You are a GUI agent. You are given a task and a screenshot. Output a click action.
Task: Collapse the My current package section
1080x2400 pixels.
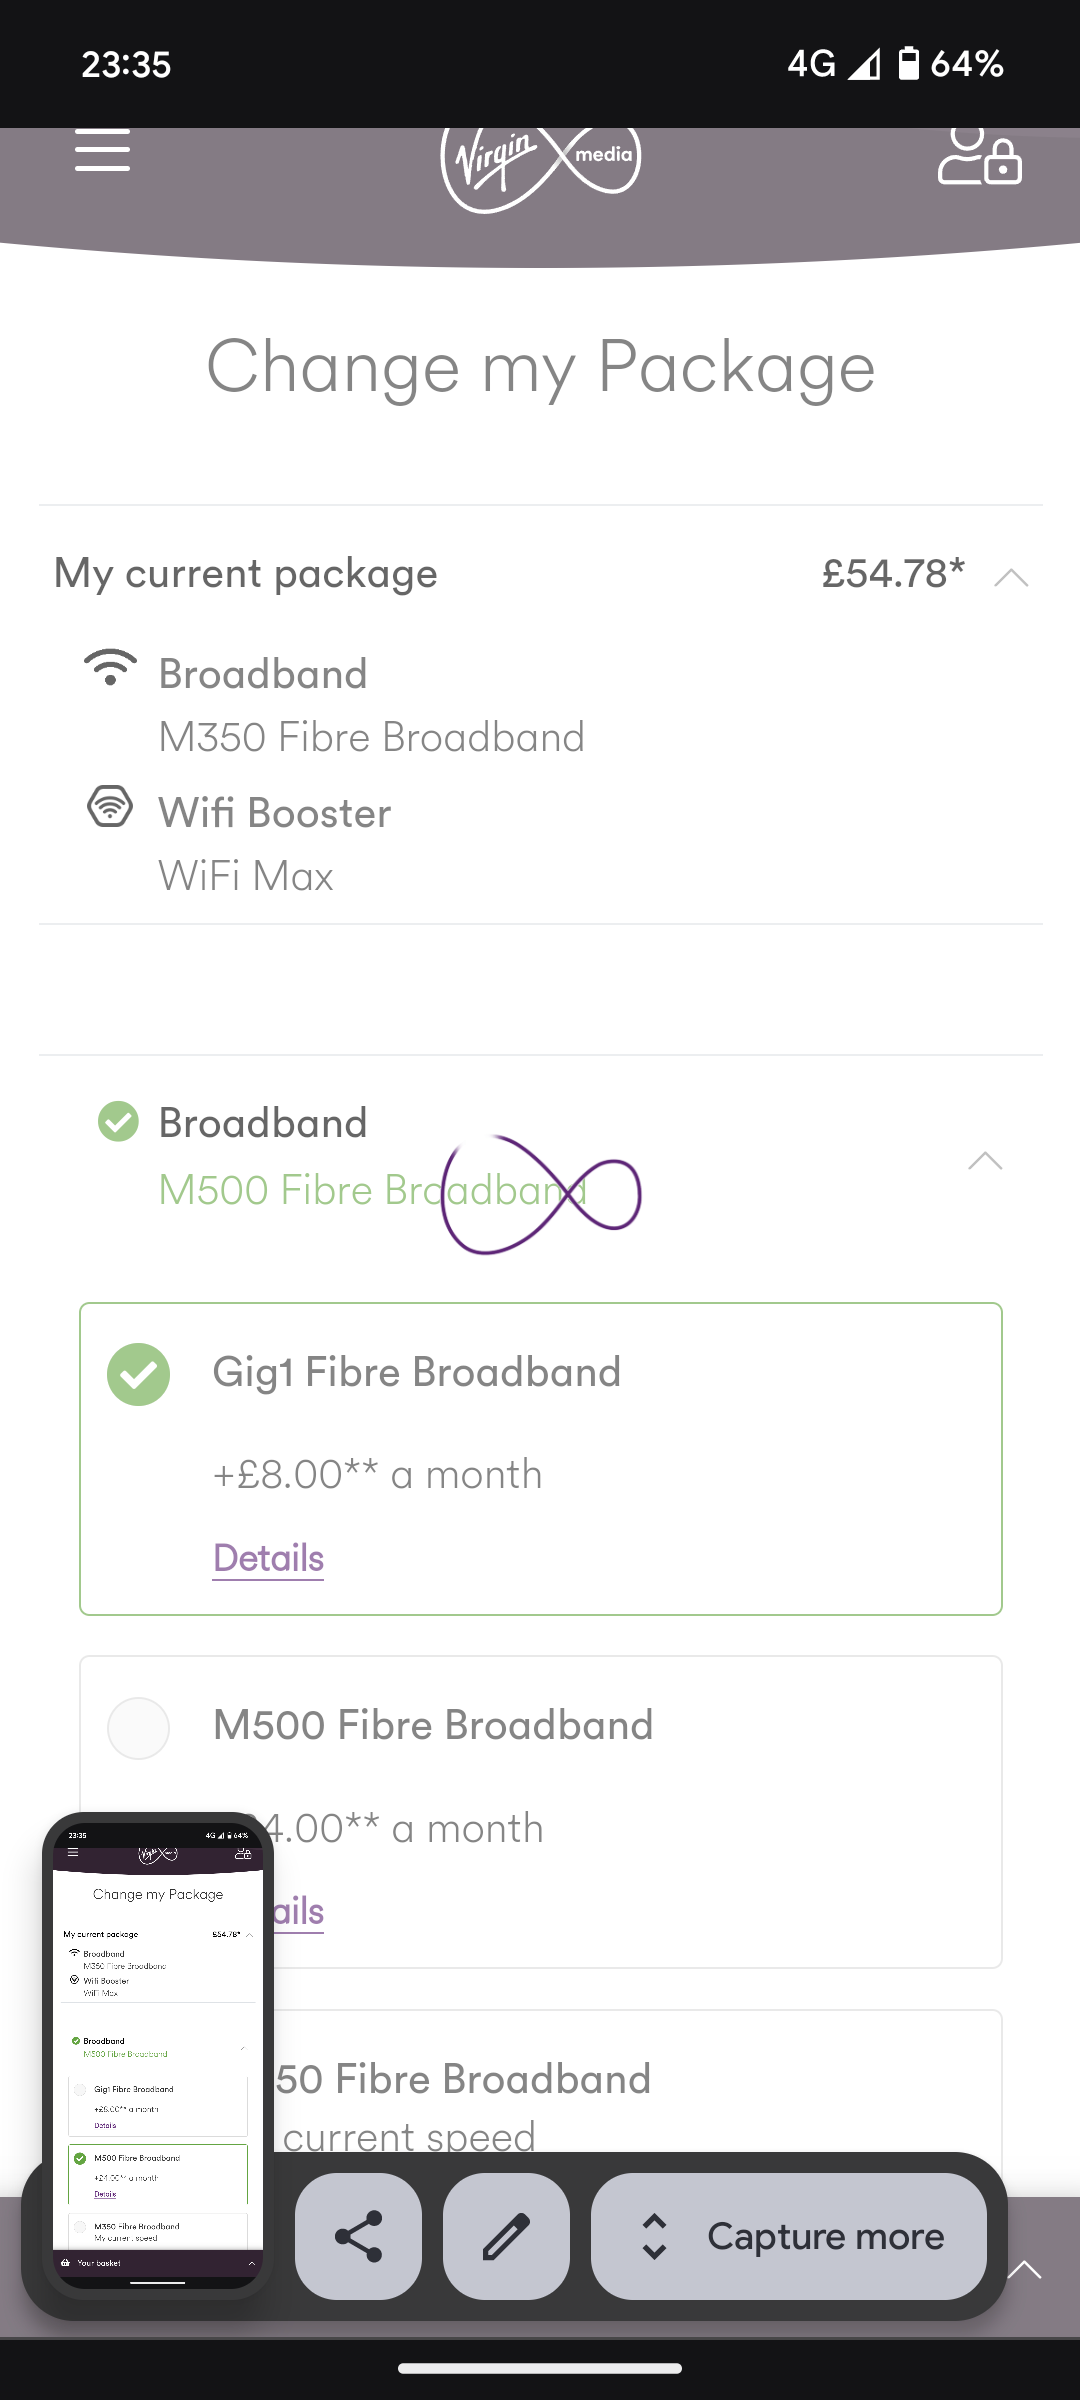(x=1011, y=577)
